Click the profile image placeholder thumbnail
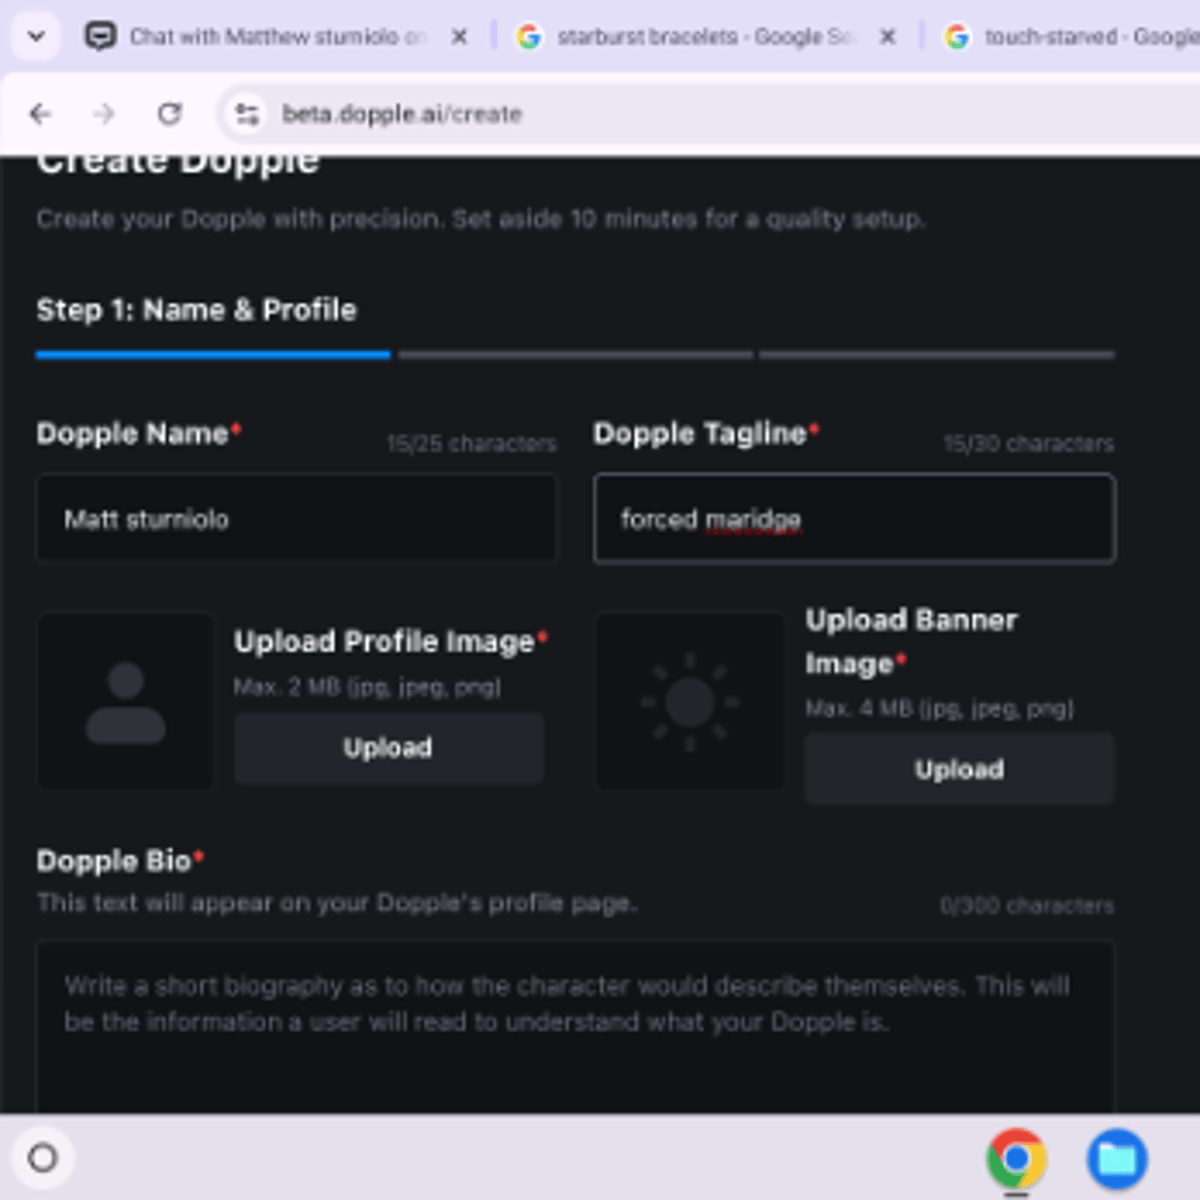The height and width of the screenshot is (1200, 1200). [125, 701]
